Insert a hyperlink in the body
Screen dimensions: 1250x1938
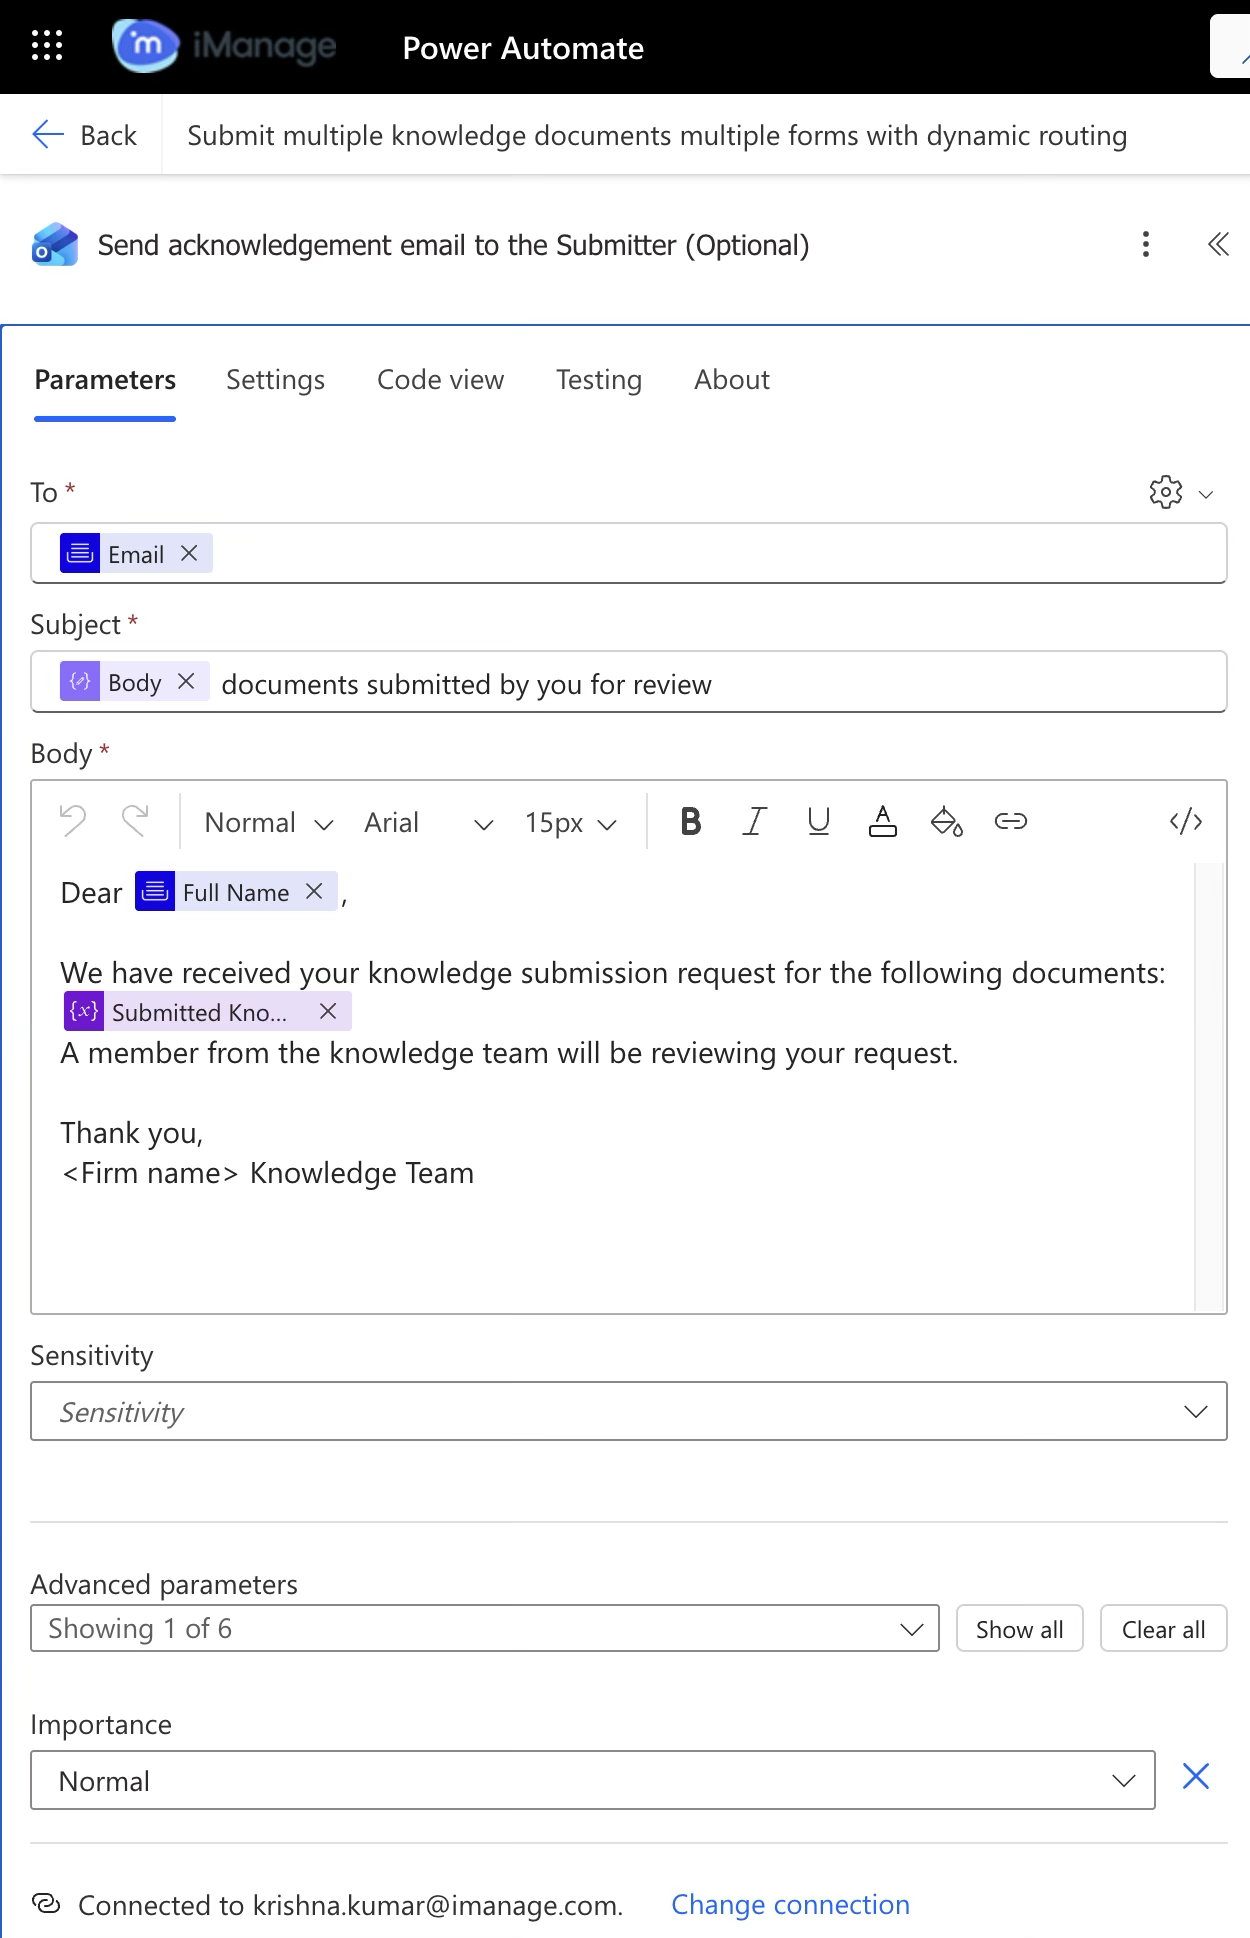pyautogui.click(x=1010, y=822)
